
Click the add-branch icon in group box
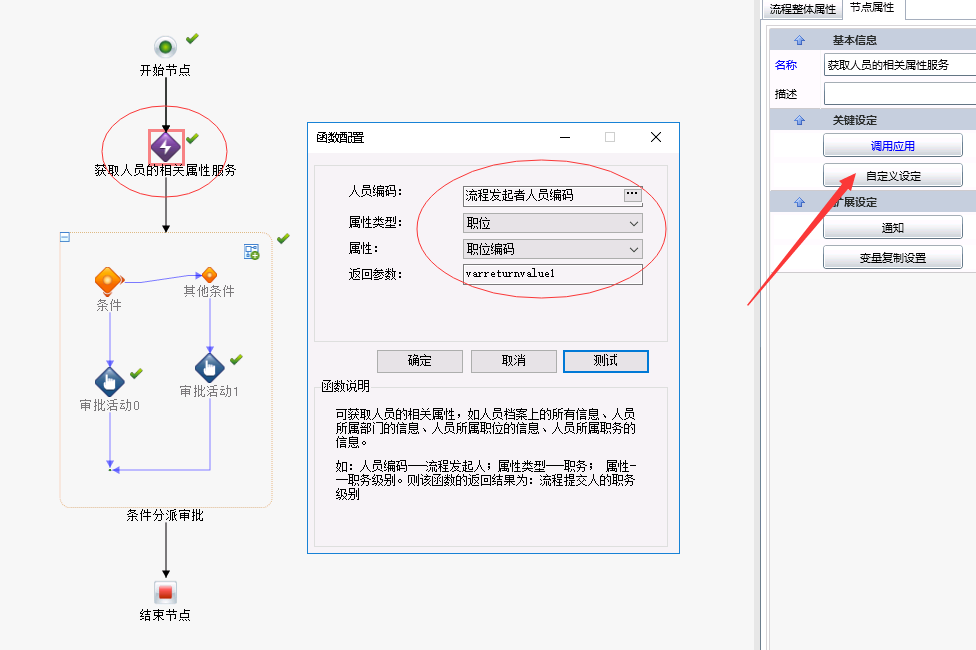point(251,252)
